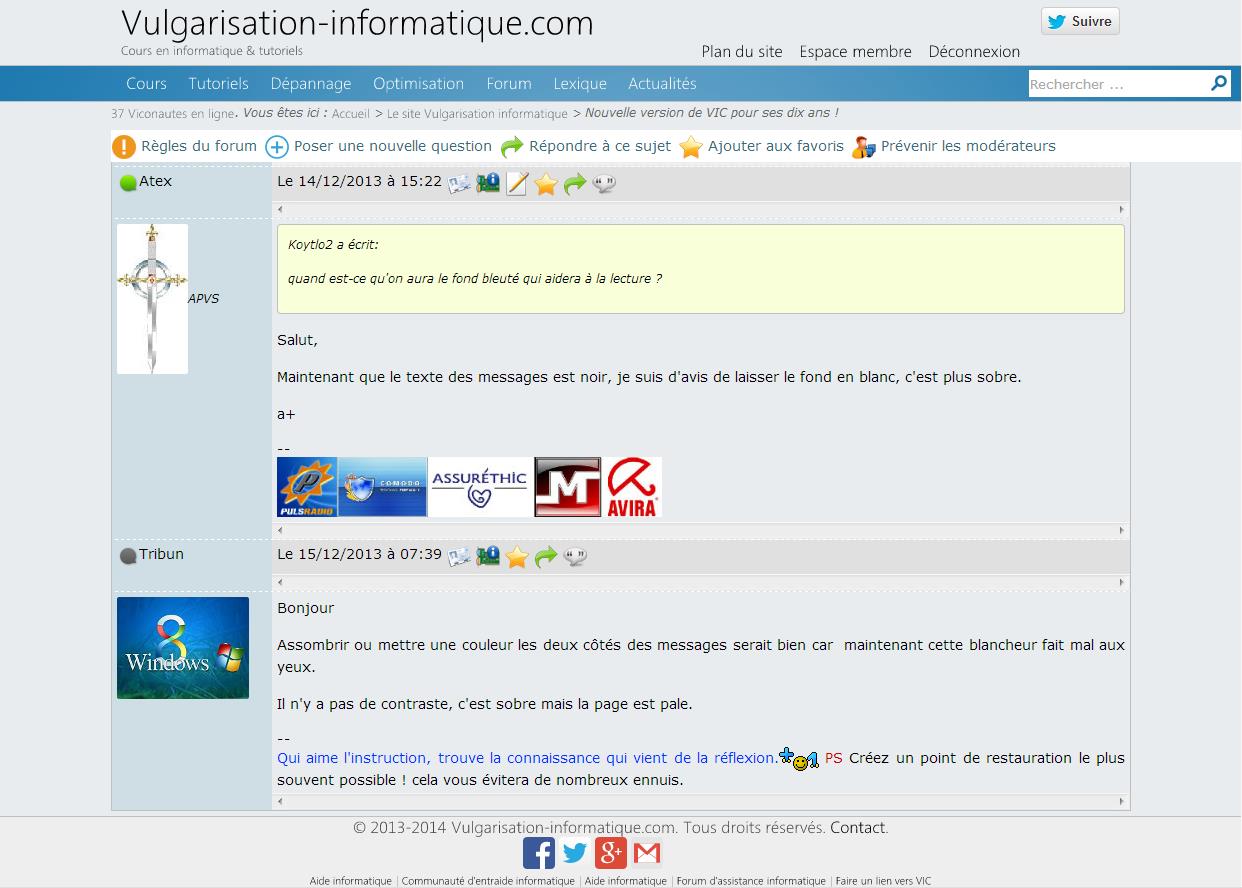Image resolution: width=1242 pixels, height=888 pixels.
Task: Open Atex's profile card icon
Action: tap(459, 184)
